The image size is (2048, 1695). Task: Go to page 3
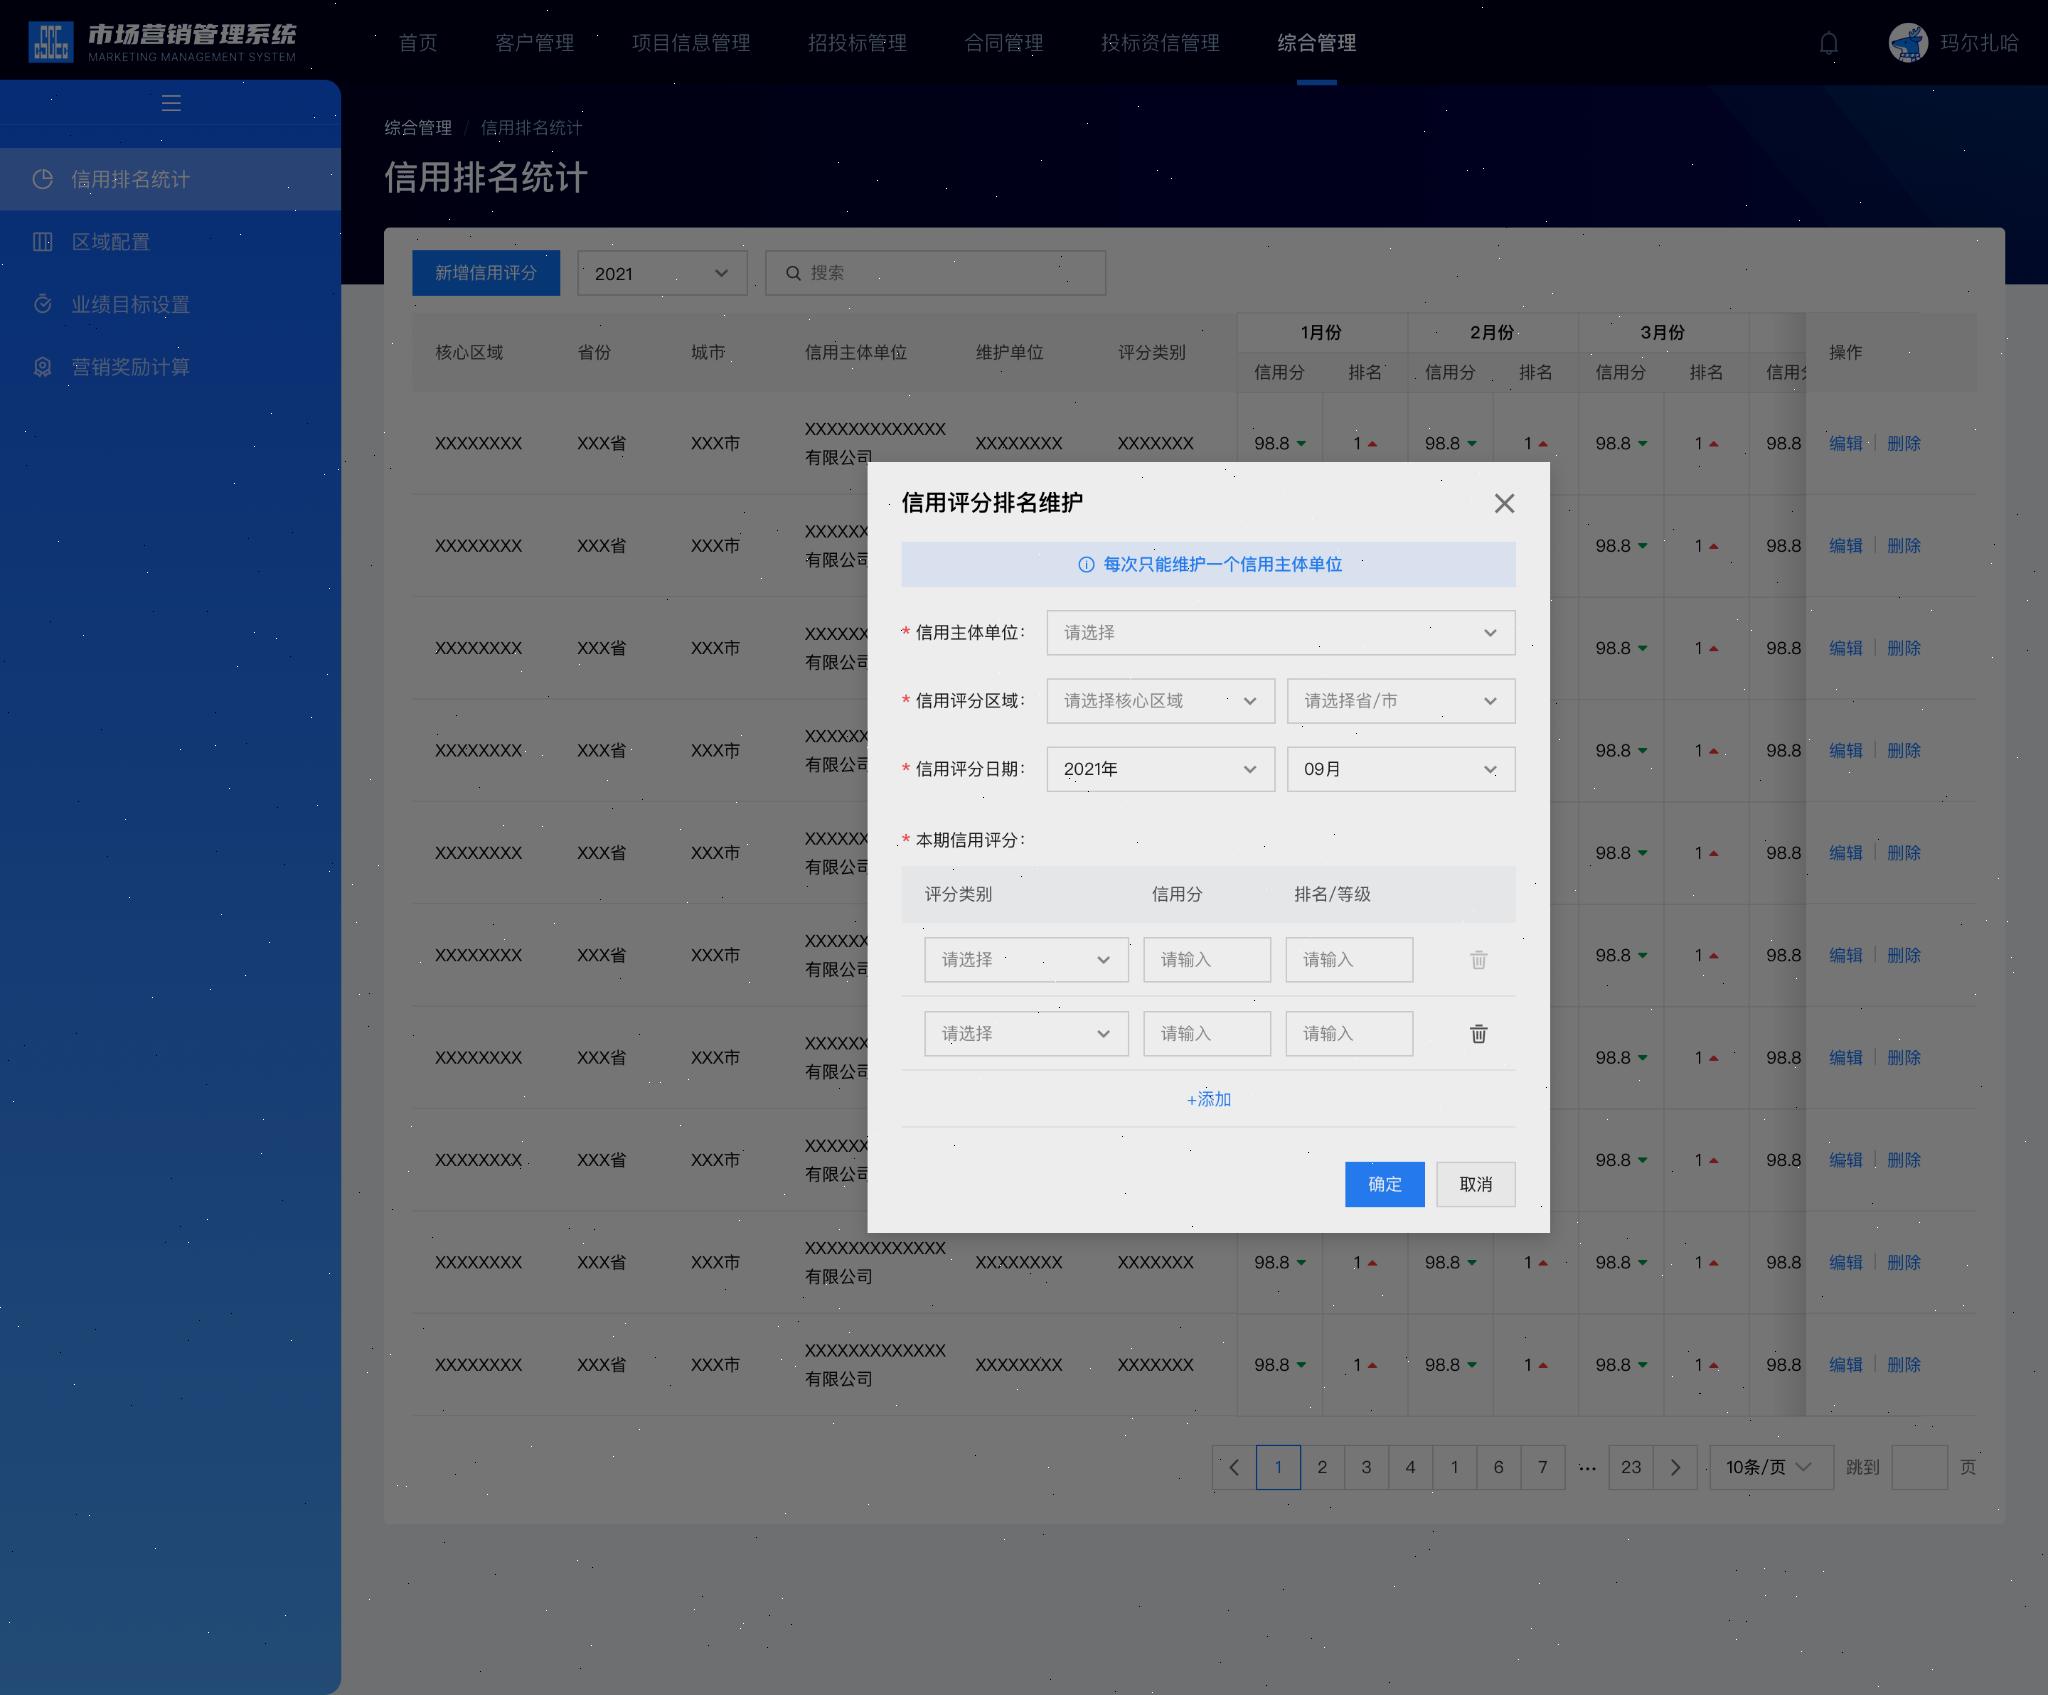pyautogui.click(x=1366, y=1467)
